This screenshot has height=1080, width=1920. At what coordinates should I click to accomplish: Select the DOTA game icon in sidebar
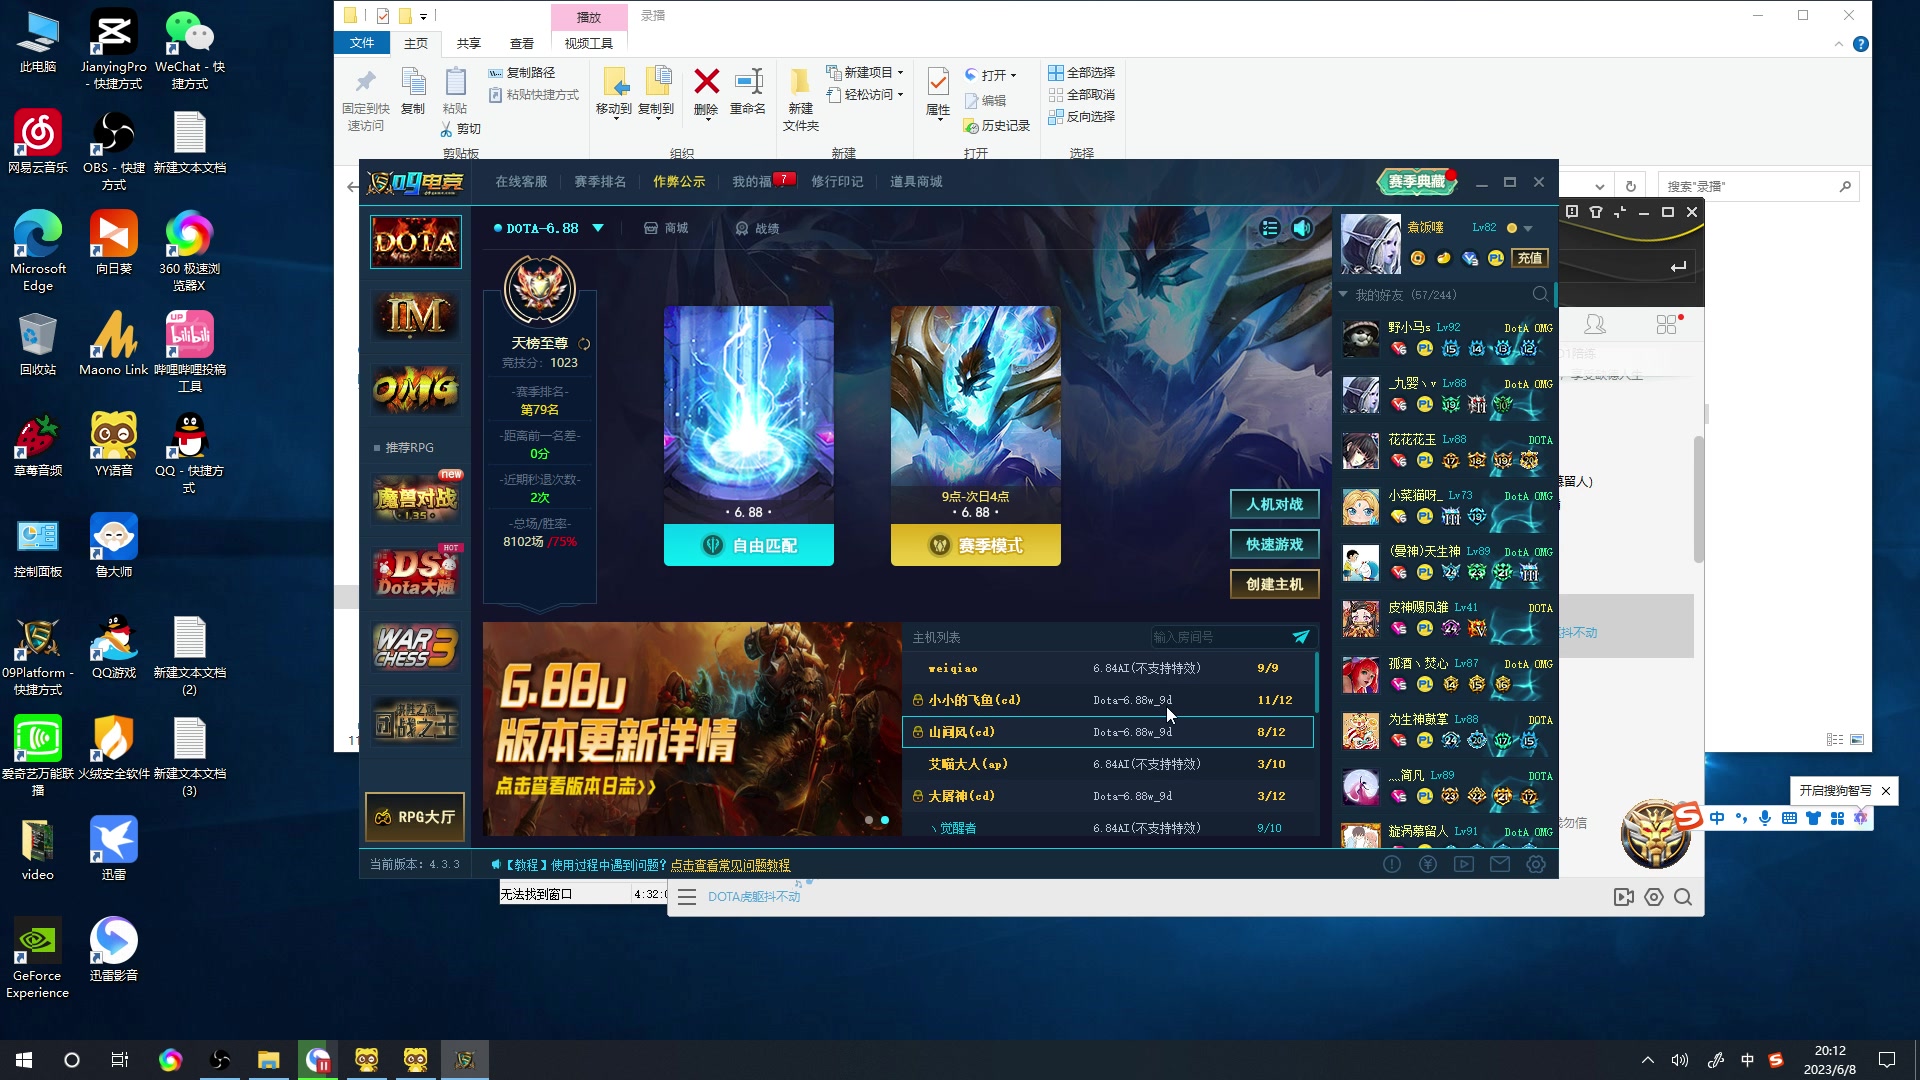coord(415,241)
